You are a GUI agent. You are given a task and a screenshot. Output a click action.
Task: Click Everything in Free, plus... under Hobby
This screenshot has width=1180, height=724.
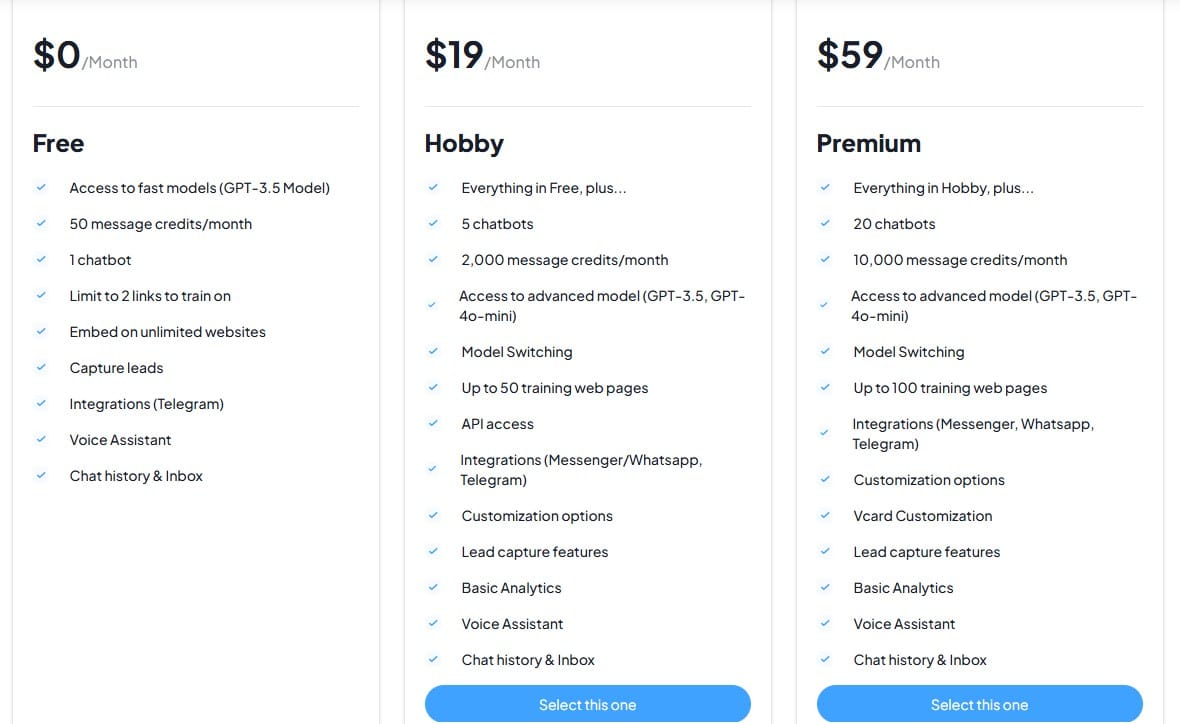click(x=543, y=188)
